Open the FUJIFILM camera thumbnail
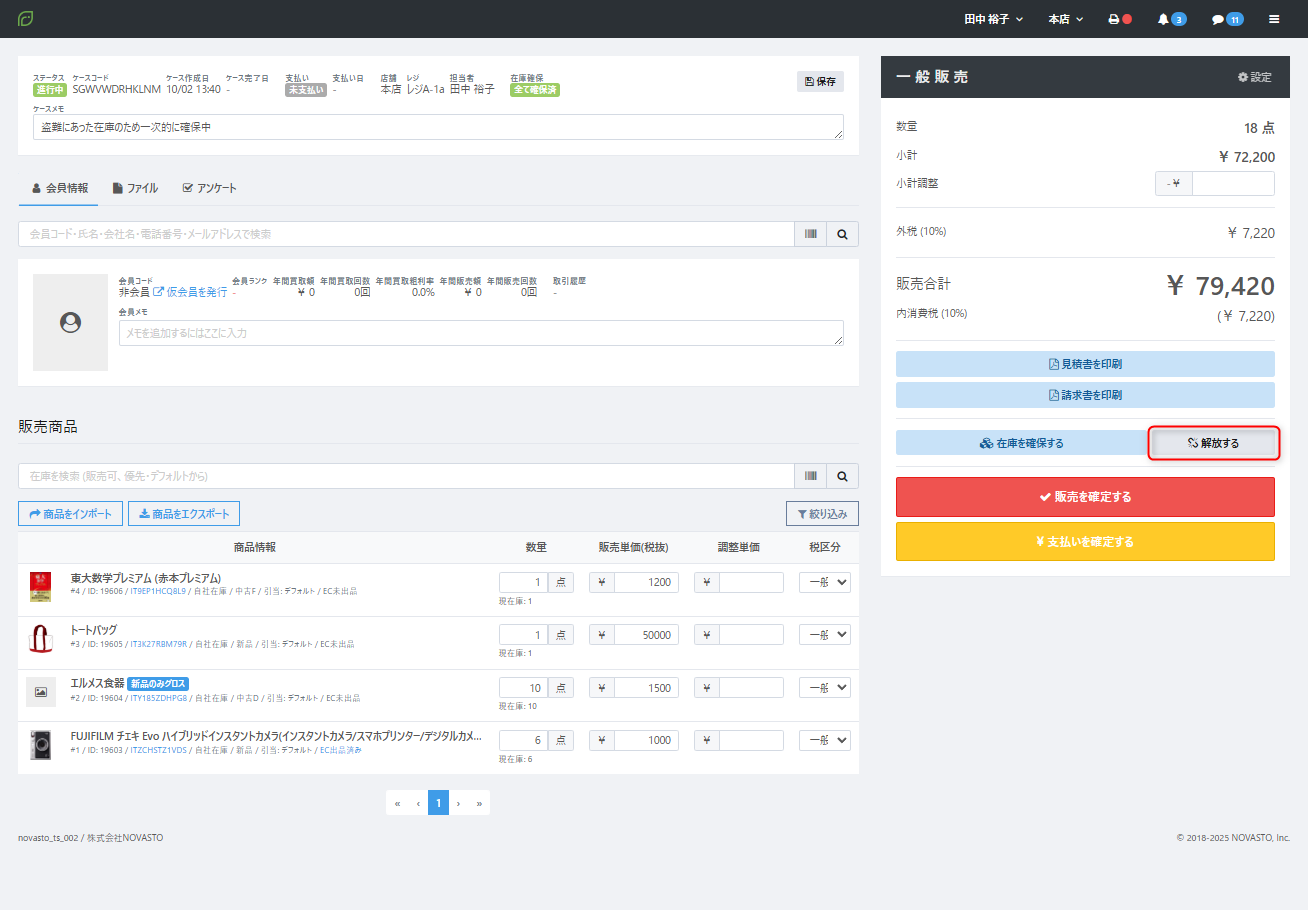This screenshot has width=1308, height=910. 41,745
